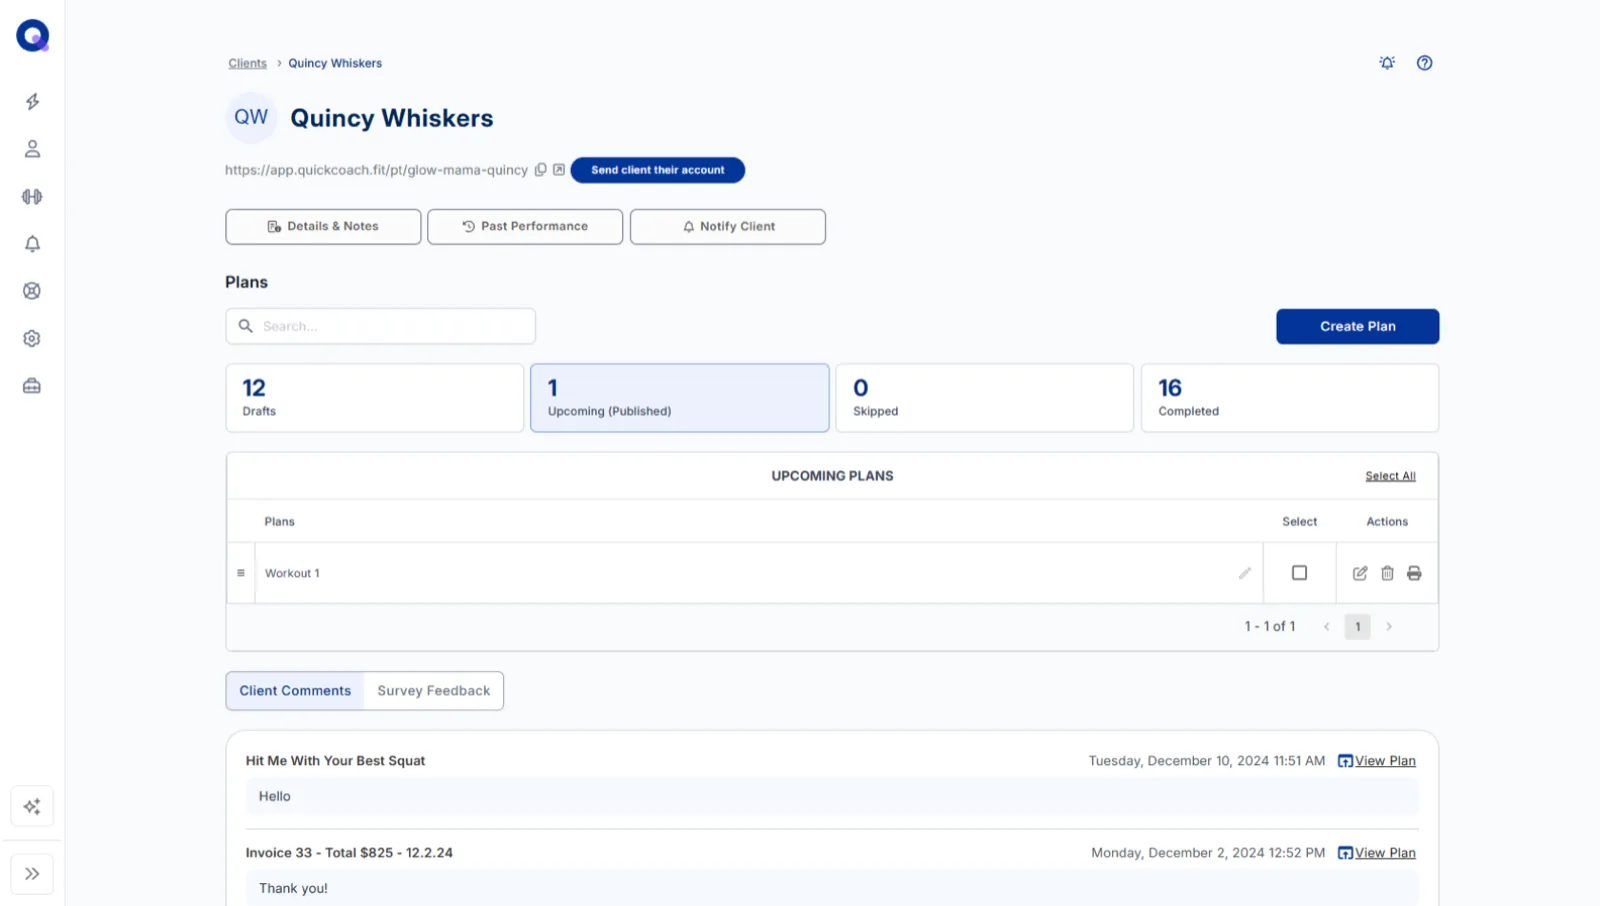Image resolution: width=1600 pixels, height=906 pixels.
Task: View Plan for Invoice 33 comment
Action: [1377, 853]
